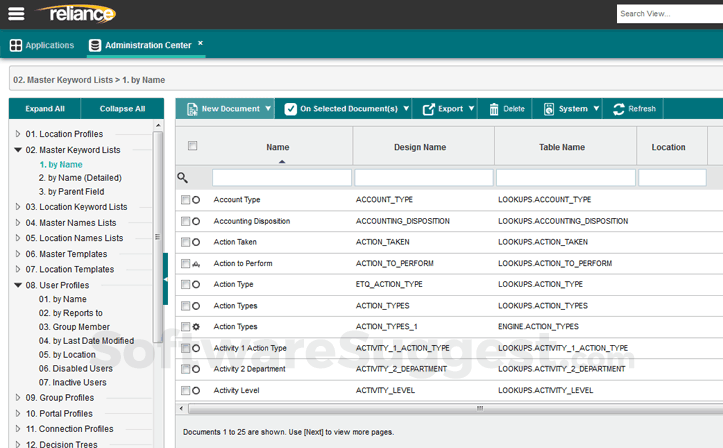
Task: Close the Administration Center tab
Action: tap(200, 44)
